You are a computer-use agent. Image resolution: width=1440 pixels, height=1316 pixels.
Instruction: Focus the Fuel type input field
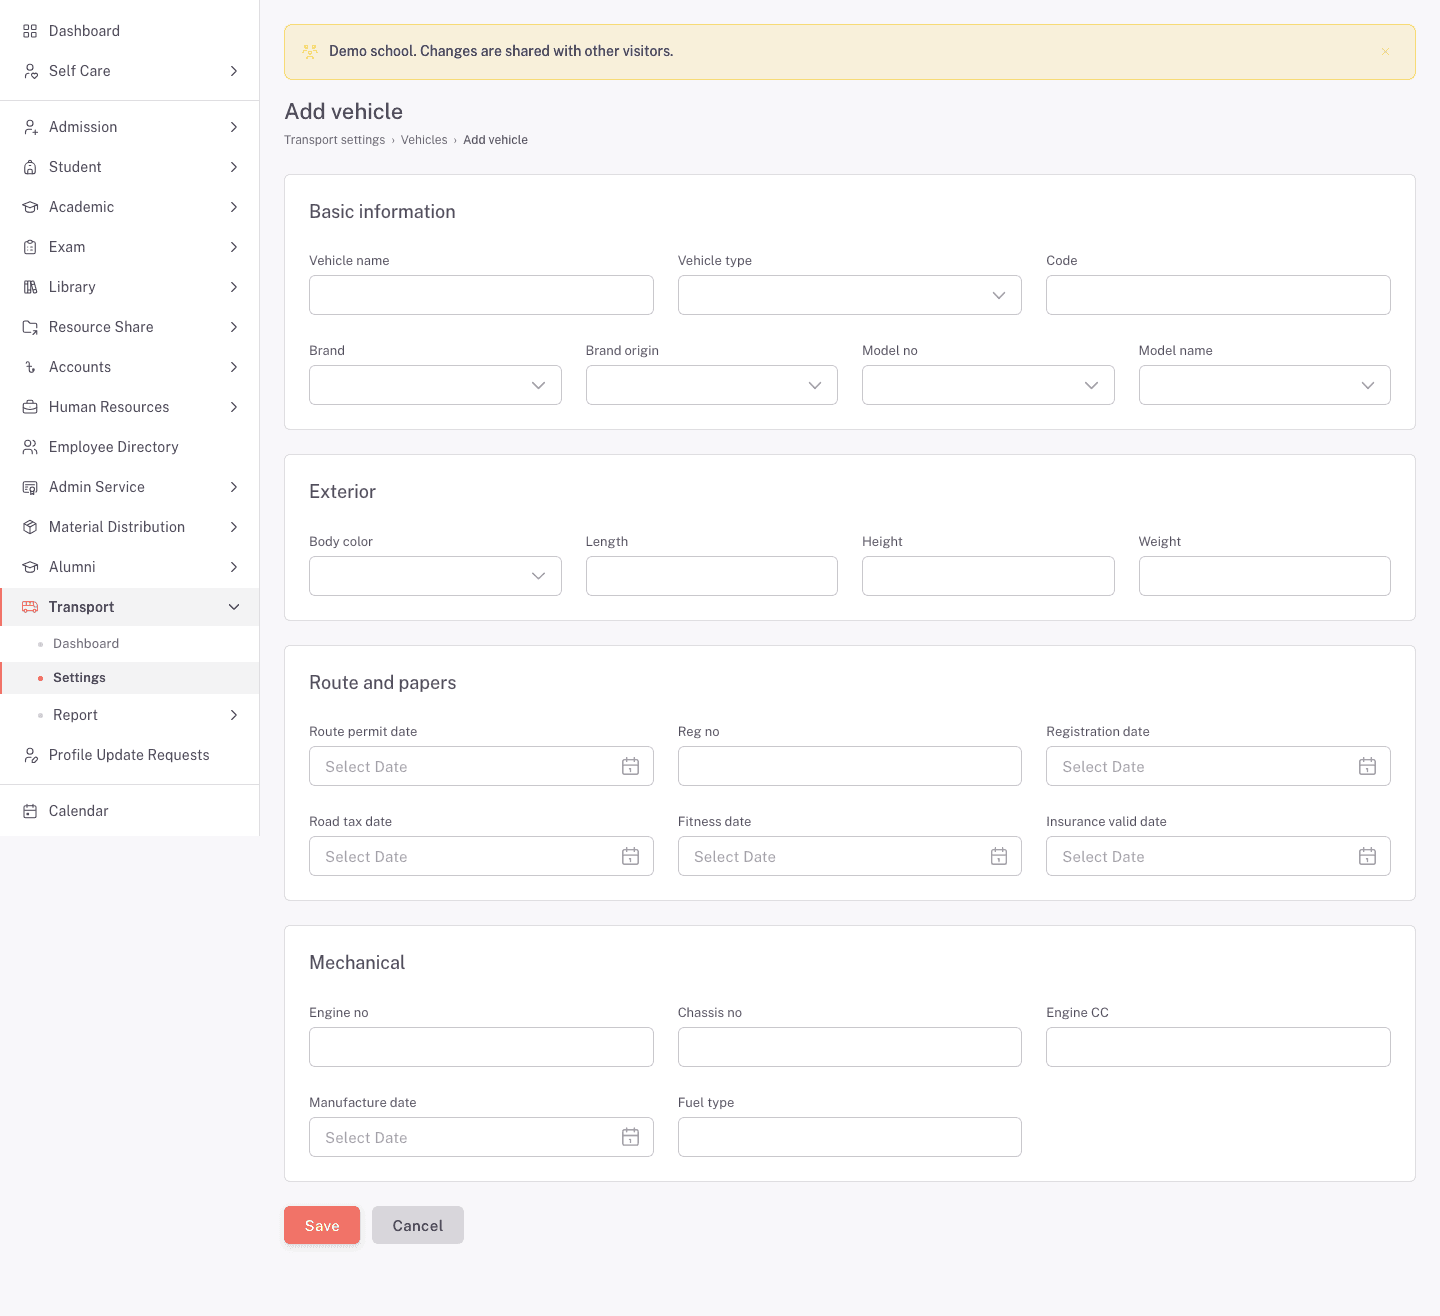coord(850,1137)
